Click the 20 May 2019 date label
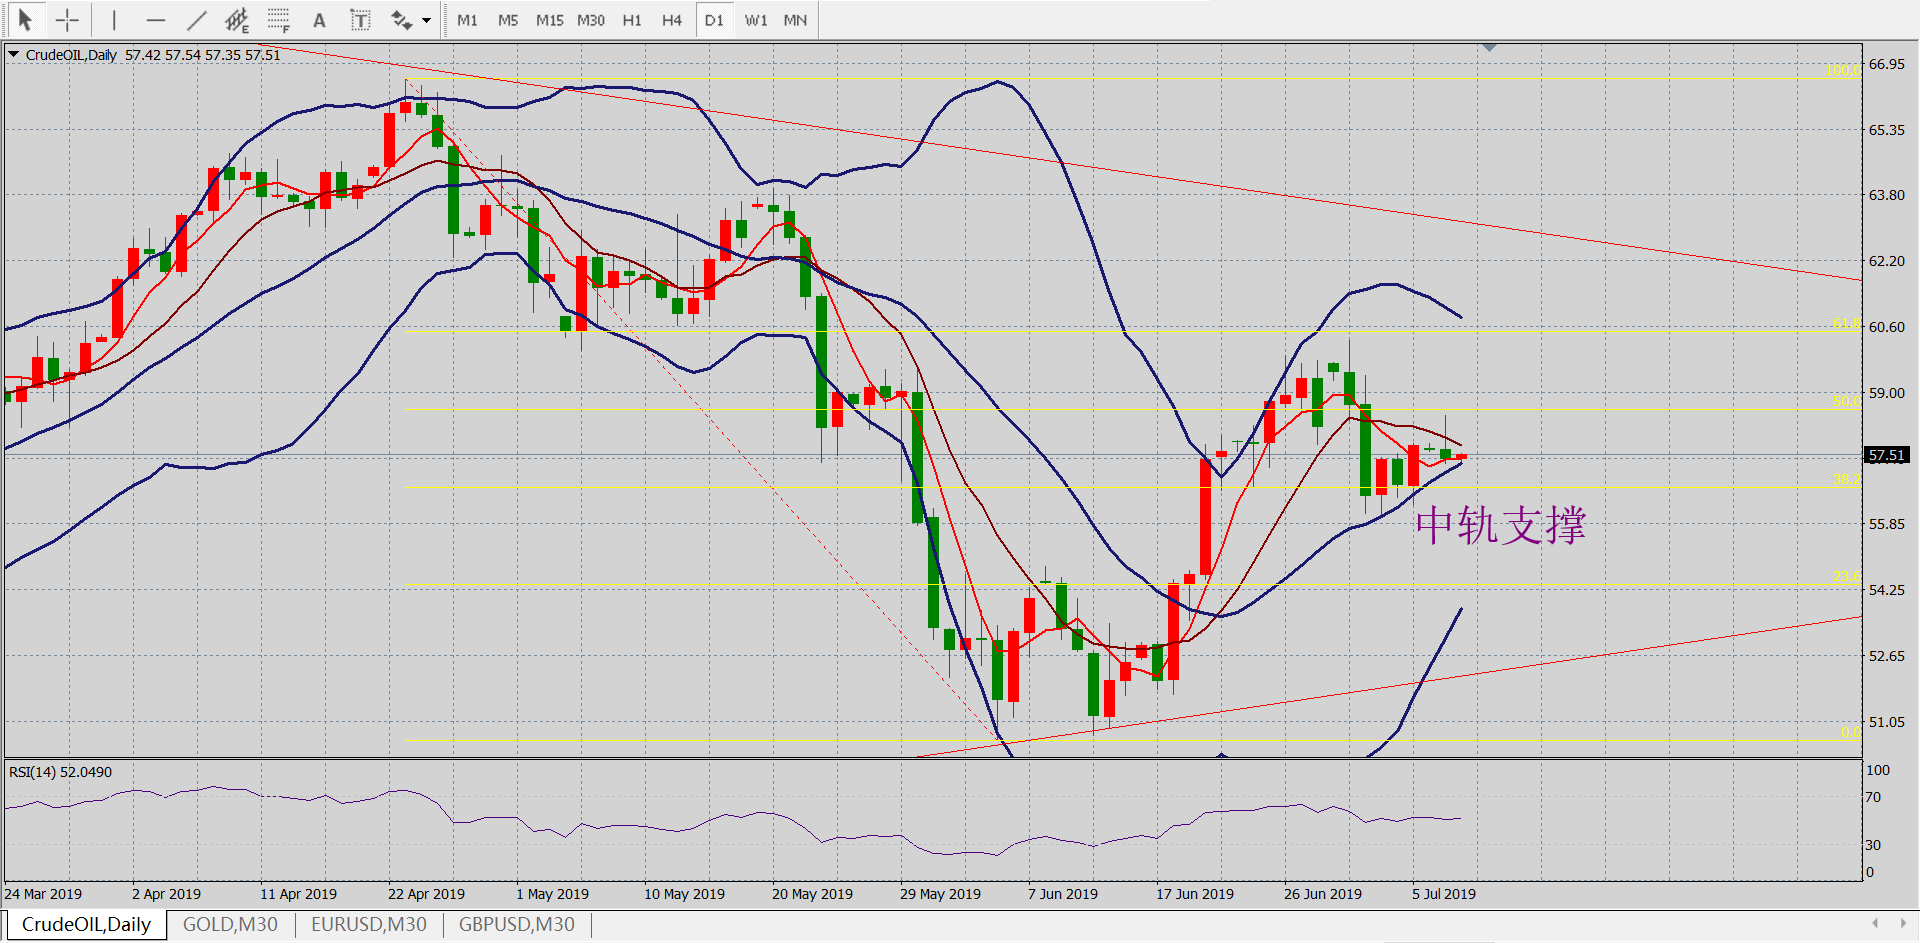Image resolution: width=1920 pixels, height=943 pixels. coord(812,894)
